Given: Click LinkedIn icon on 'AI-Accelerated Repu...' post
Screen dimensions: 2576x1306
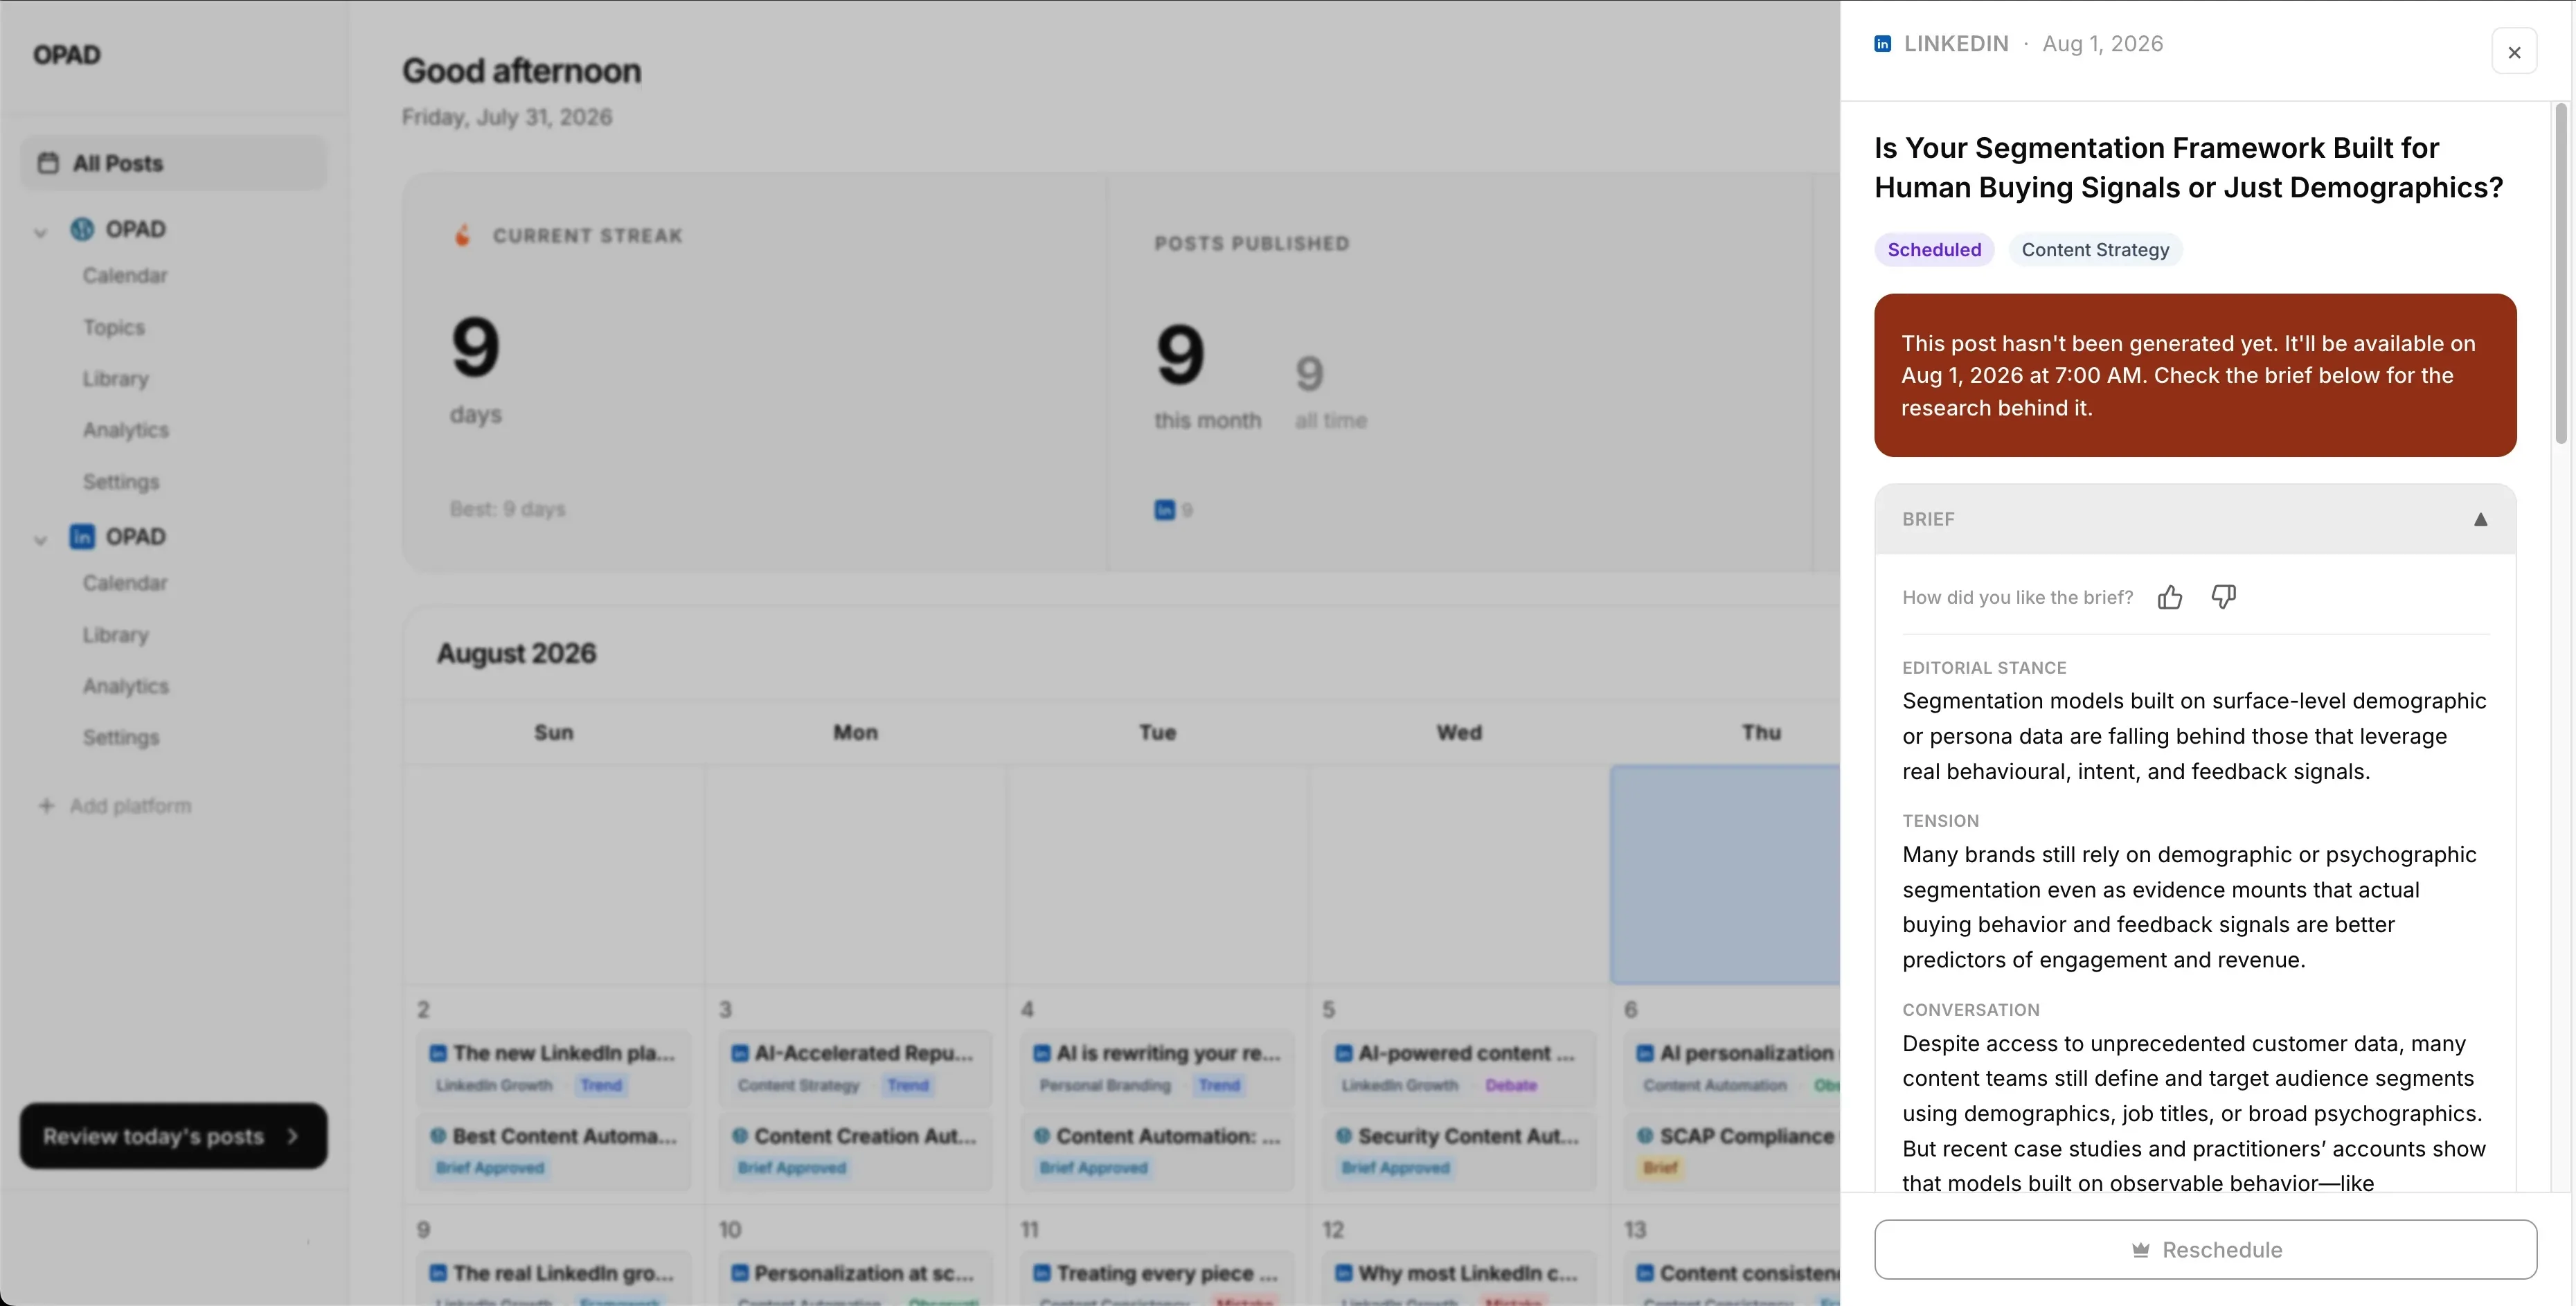Looking at the screenshot, I should (740, 1053).
